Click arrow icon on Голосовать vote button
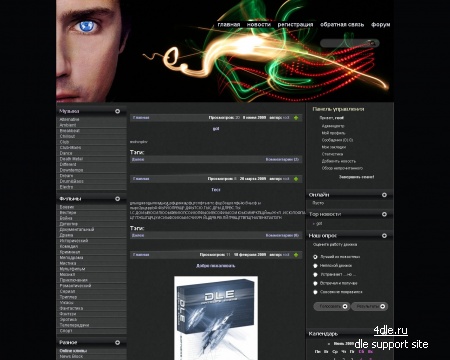This screenshot has width=450, height=360. (x=345, y=306)
